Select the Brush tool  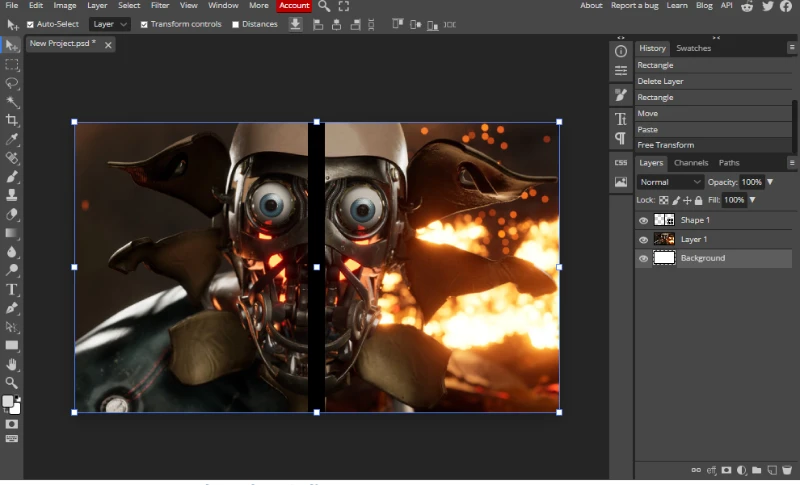pyautogui.click(x=11, y=176)
